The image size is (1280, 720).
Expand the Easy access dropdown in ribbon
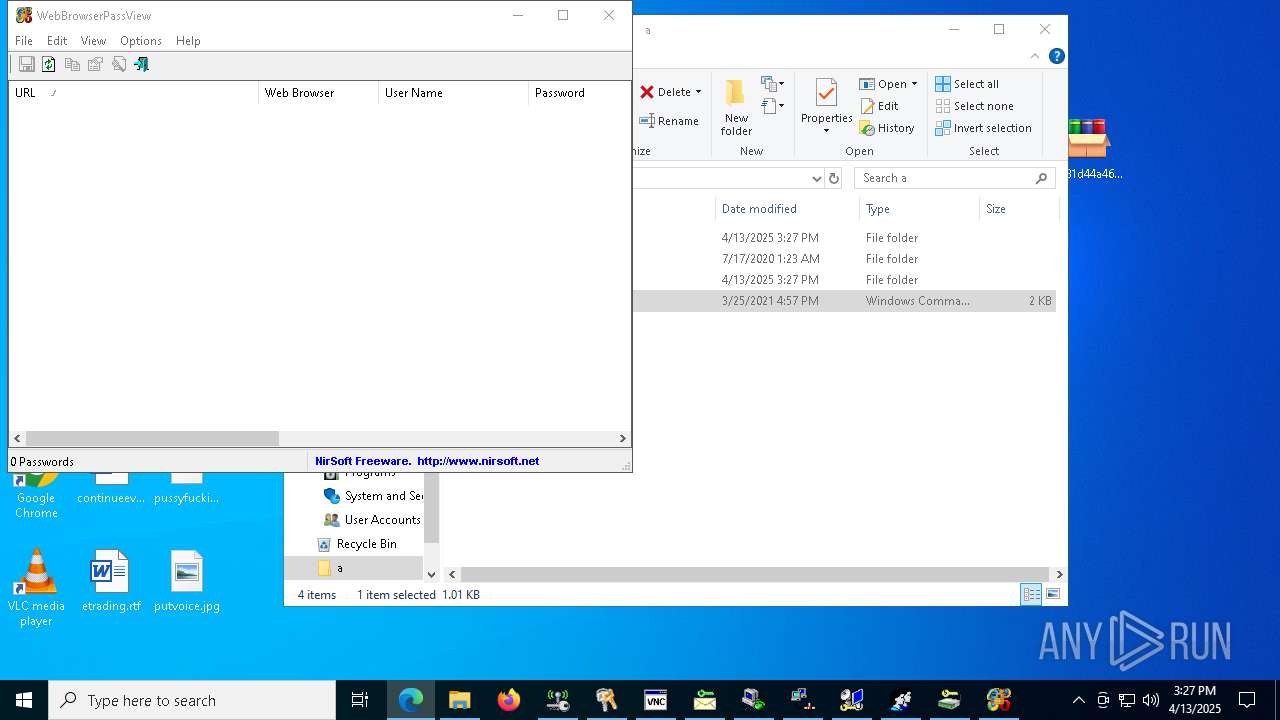pos(773,105)
